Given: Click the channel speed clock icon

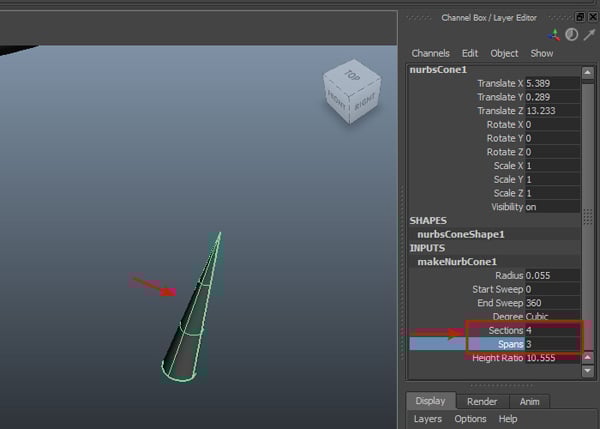Looking at the screenshot, I should (x=571, y=34).
